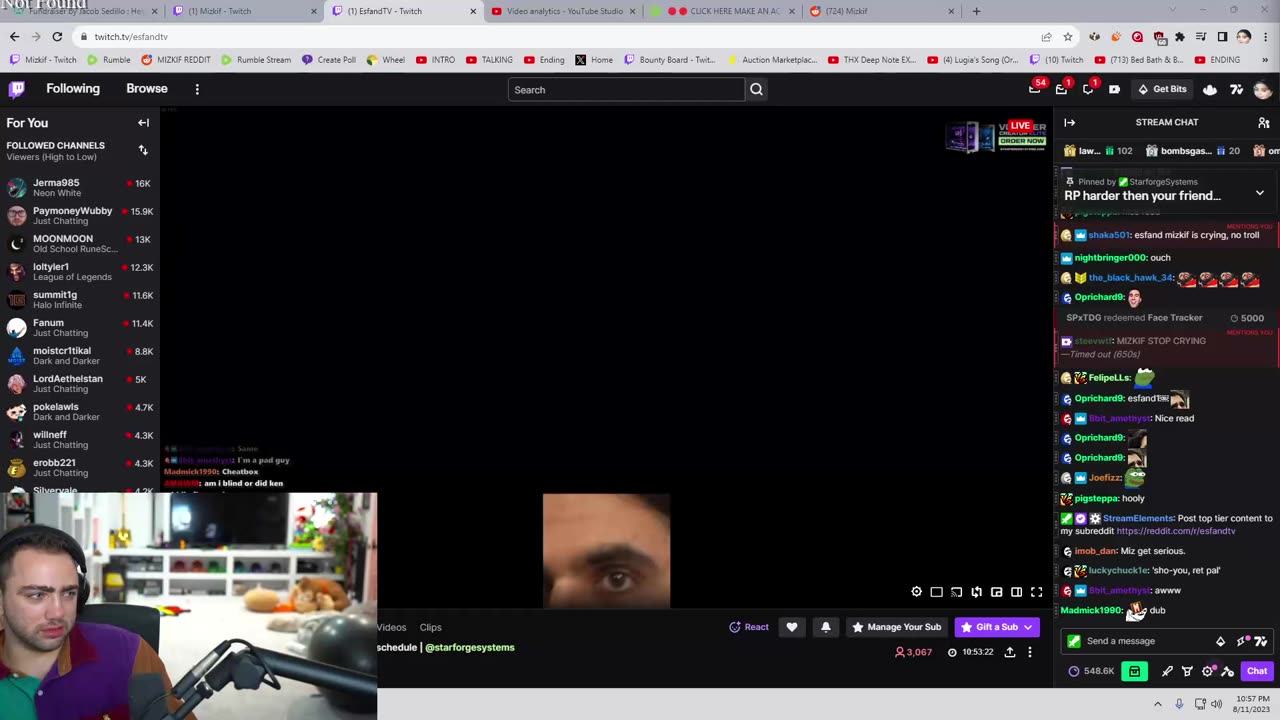
Task: Open the reddit.com/r/esfandtv link in chat
Action: pyautogui.click(x=1176, y=531)
